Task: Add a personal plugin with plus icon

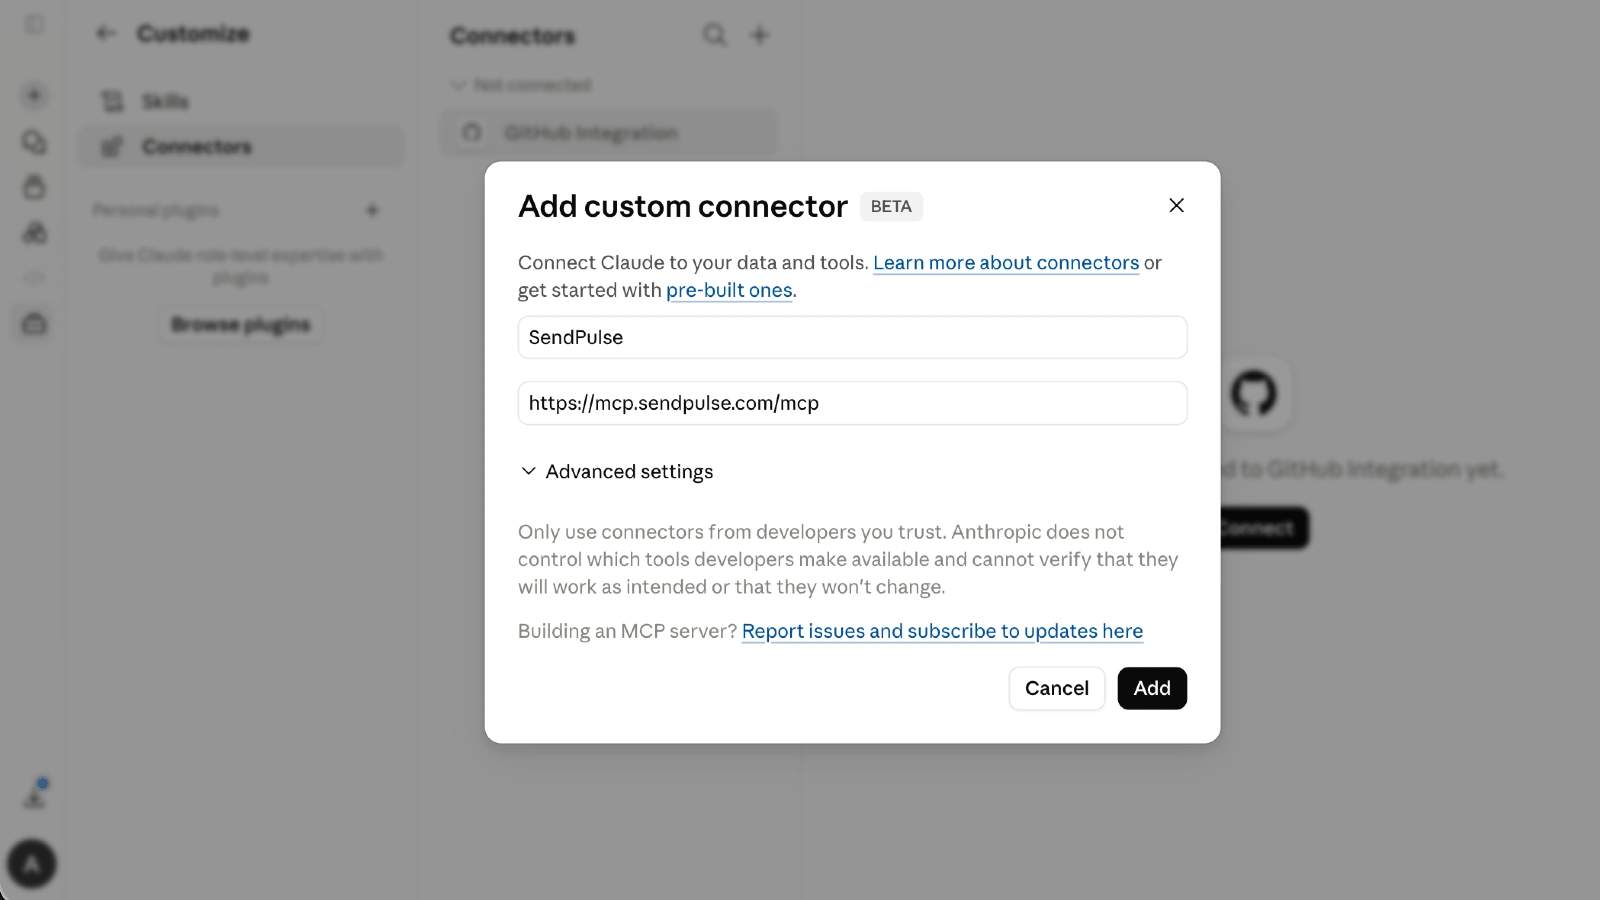Action: tap(372, 210)
